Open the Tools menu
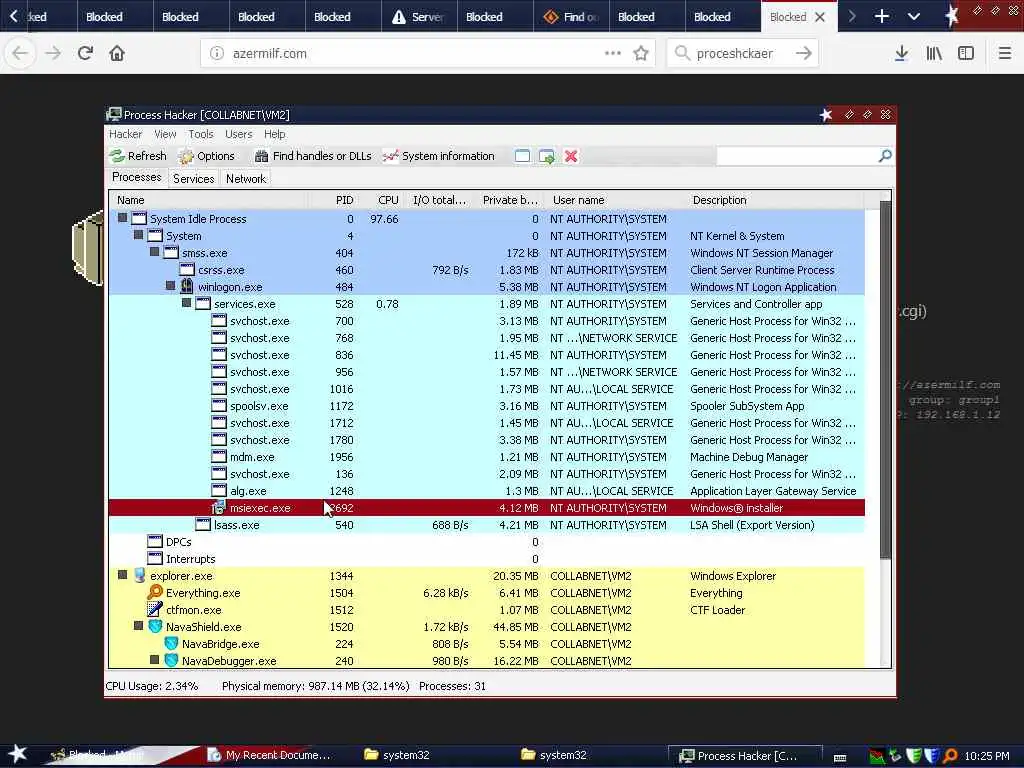Screen dimensions: 1024x768 click(x=200, y=134)
